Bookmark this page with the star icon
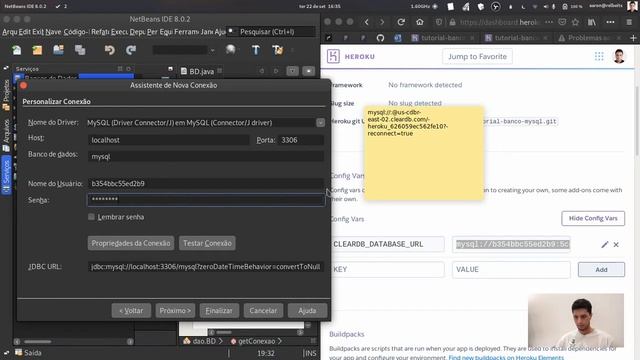640x360 pixels. 575,22
